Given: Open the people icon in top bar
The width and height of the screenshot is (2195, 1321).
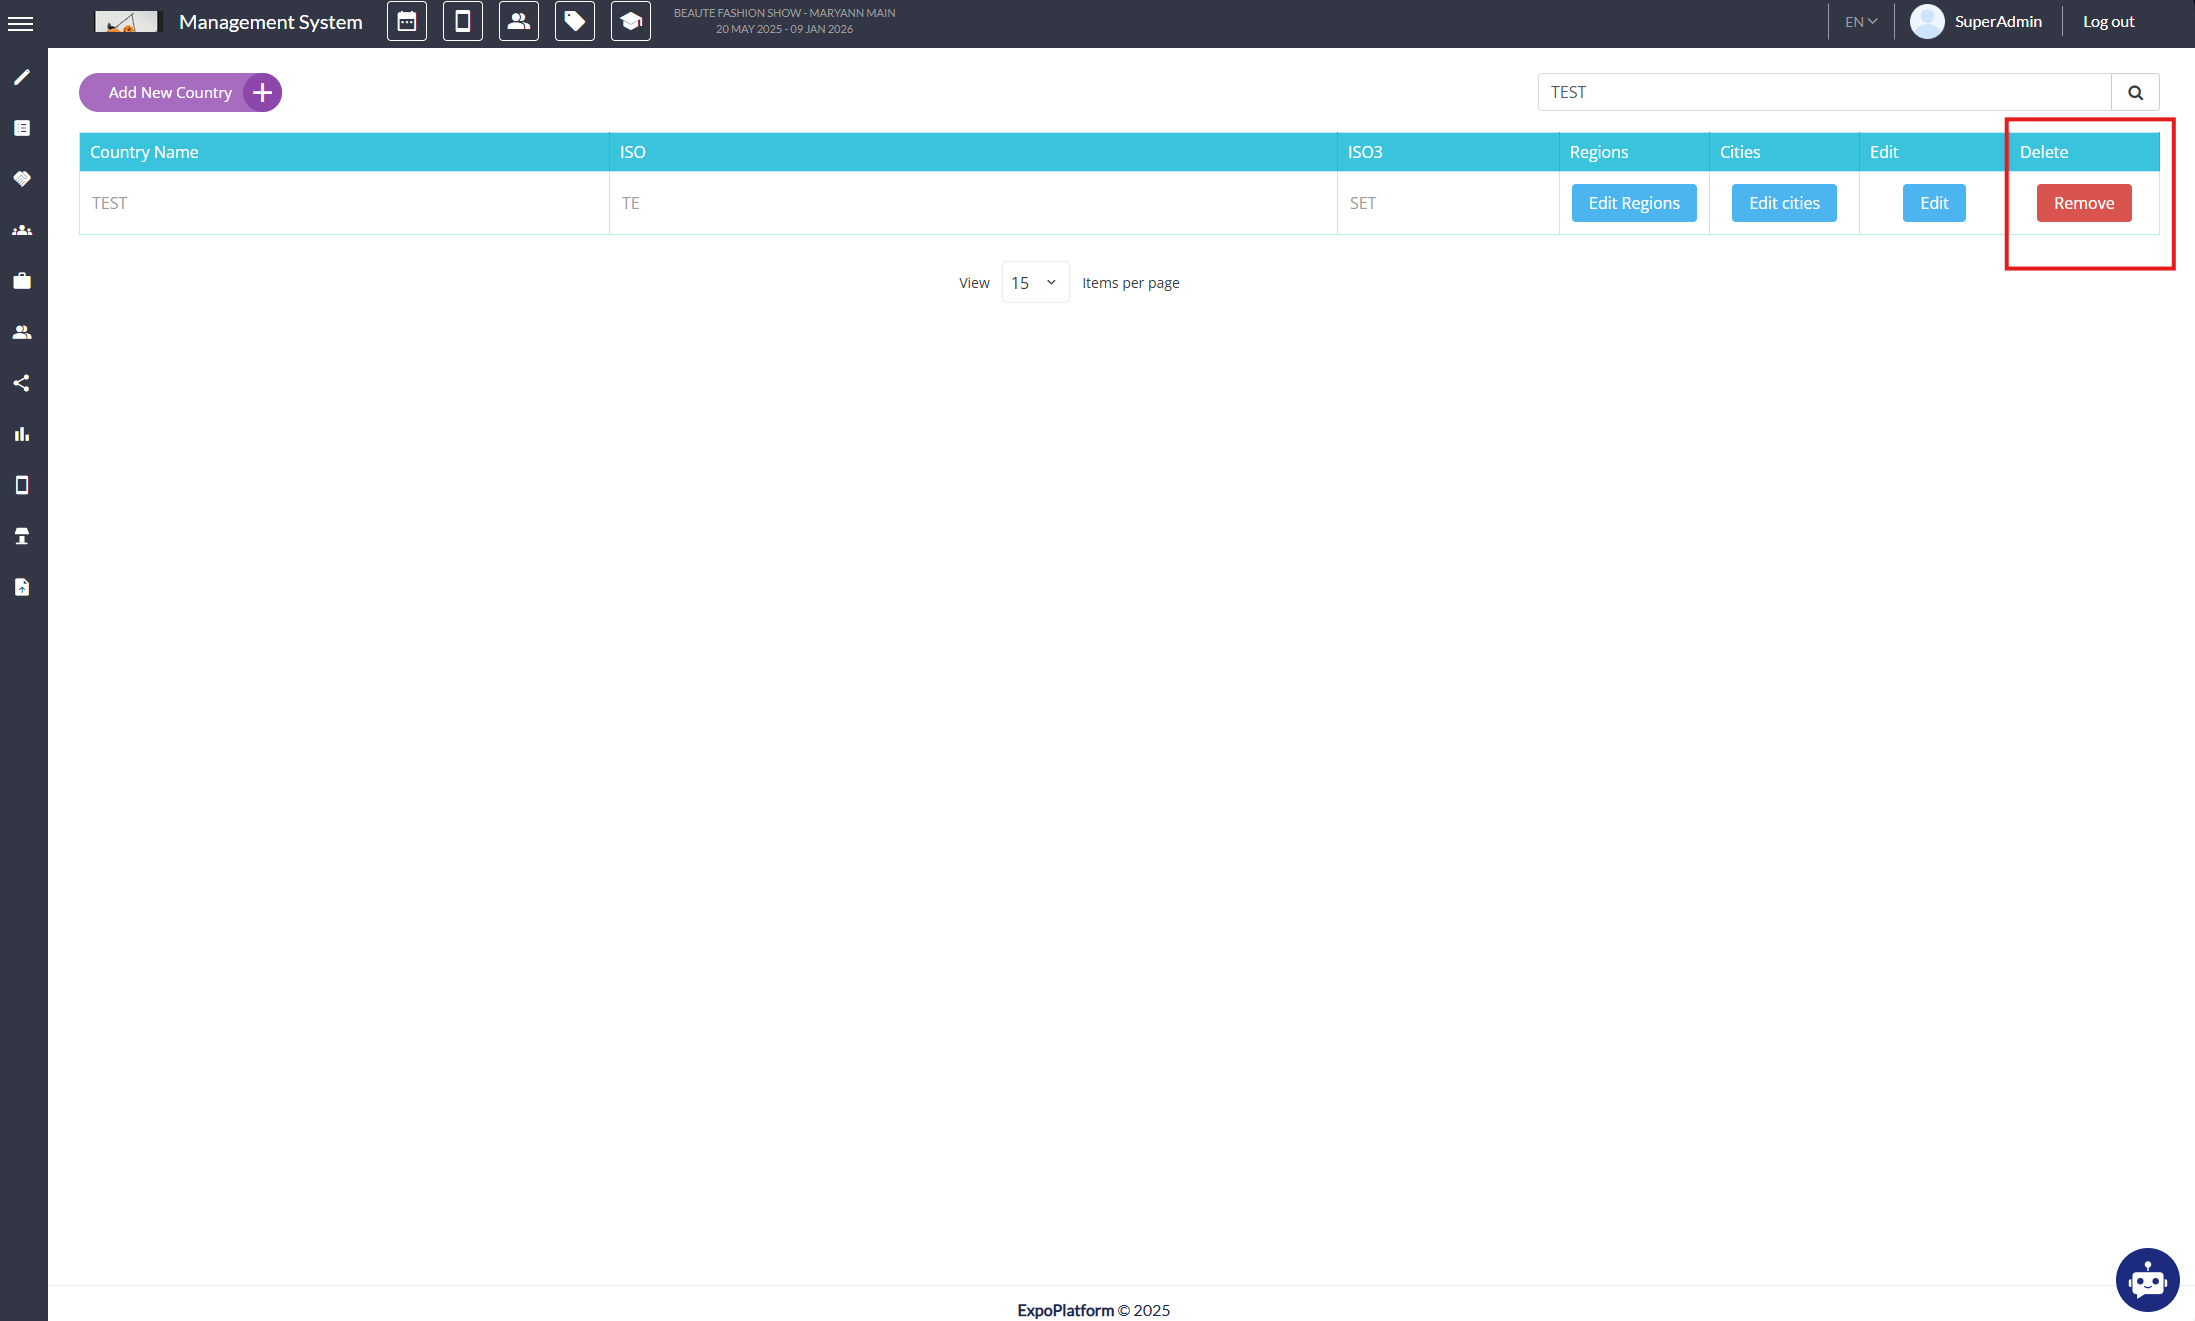Looking at the screenshot, I should [519, 21].
